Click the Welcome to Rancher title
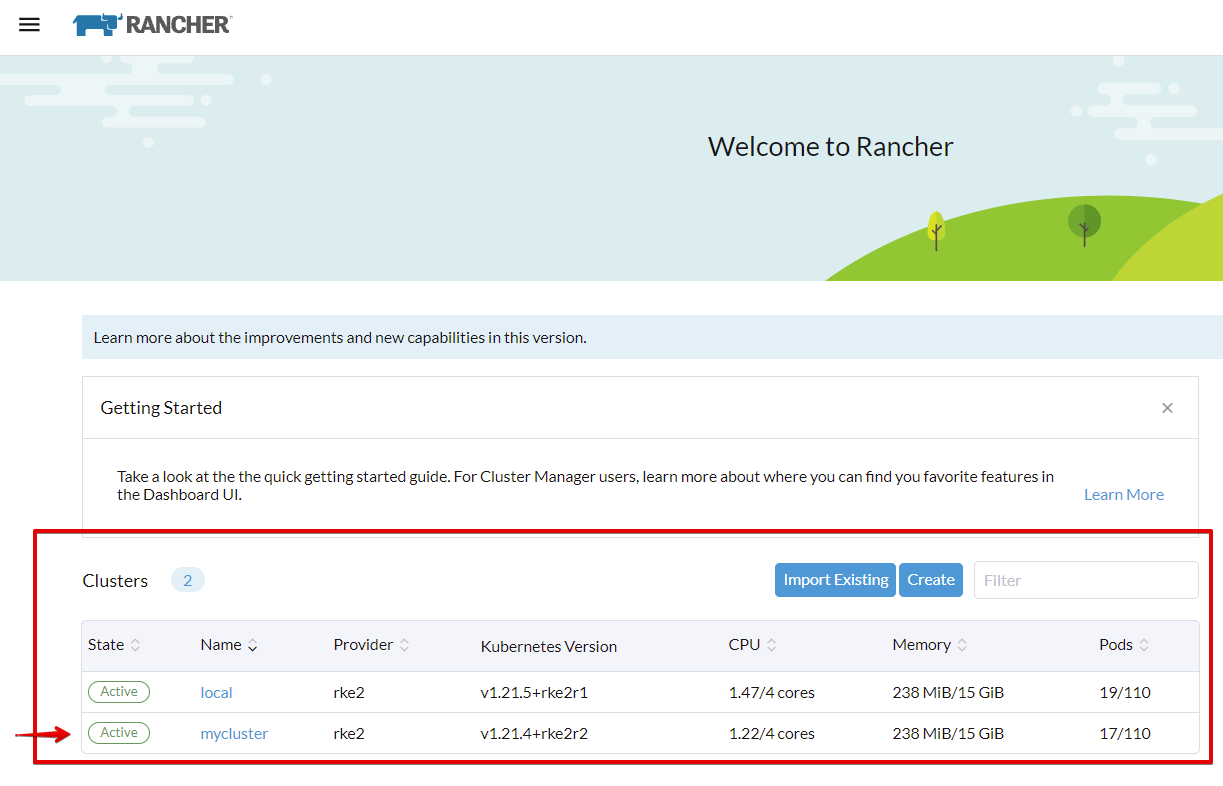 (x=831, y=146)
